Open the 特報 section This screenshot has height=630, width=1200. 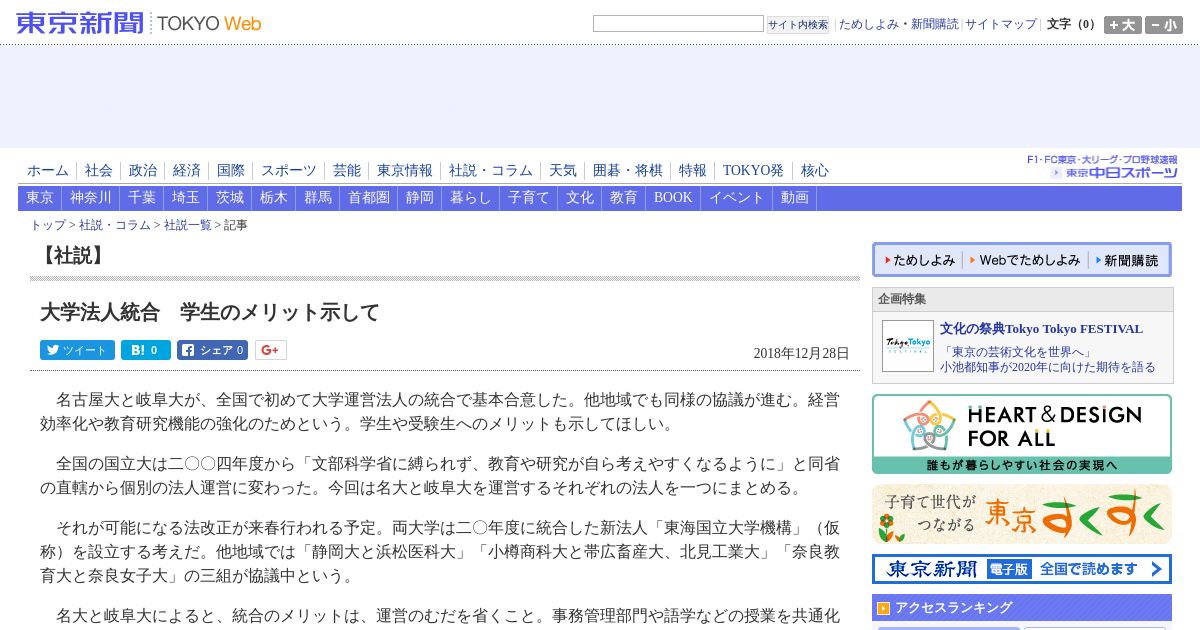[693, 170]
